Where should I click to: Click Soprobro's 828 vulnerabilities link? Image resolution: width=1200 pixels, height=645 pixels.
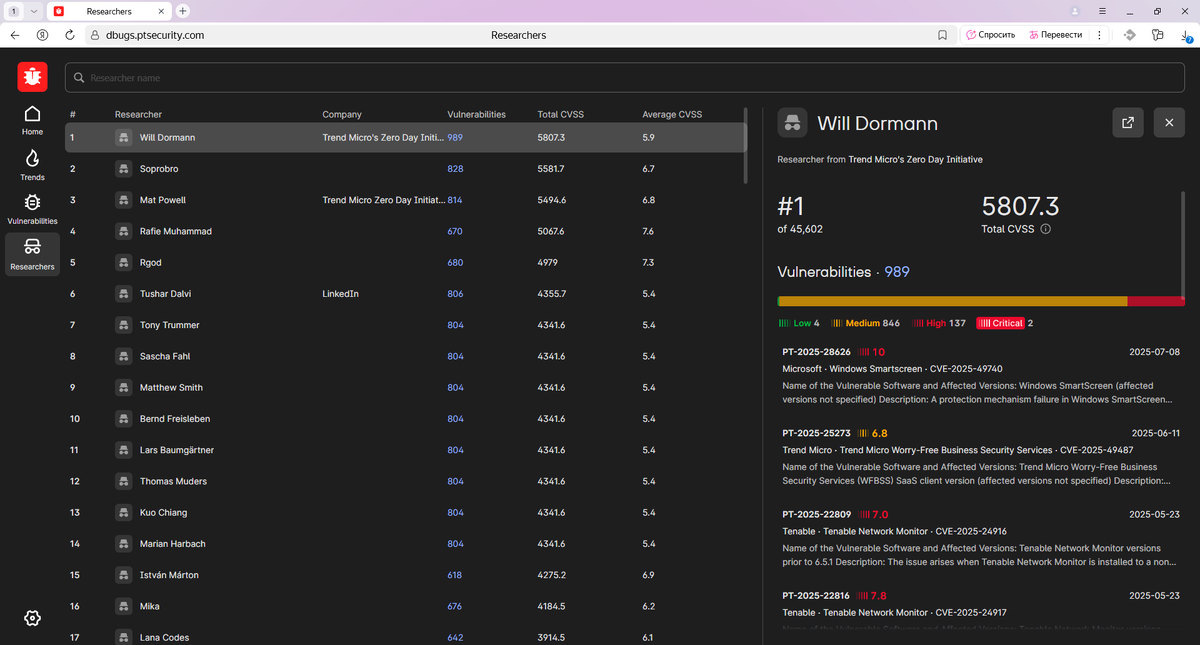455,169
